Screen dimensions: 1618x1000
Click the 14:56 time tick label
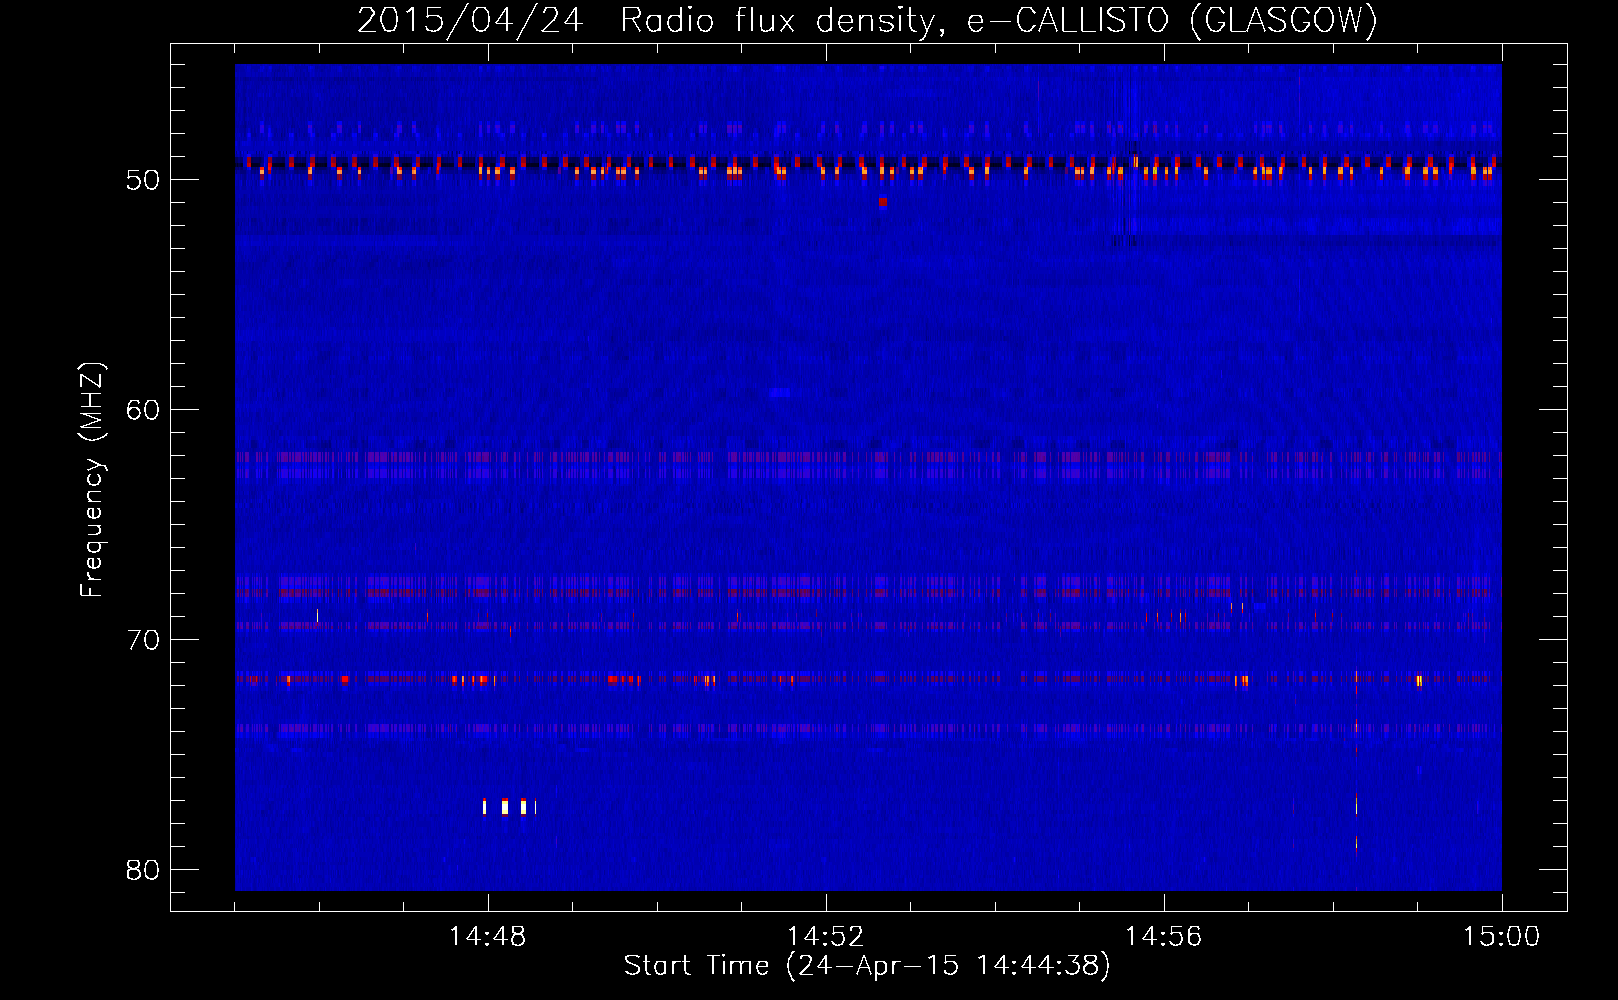(1163, 936)
